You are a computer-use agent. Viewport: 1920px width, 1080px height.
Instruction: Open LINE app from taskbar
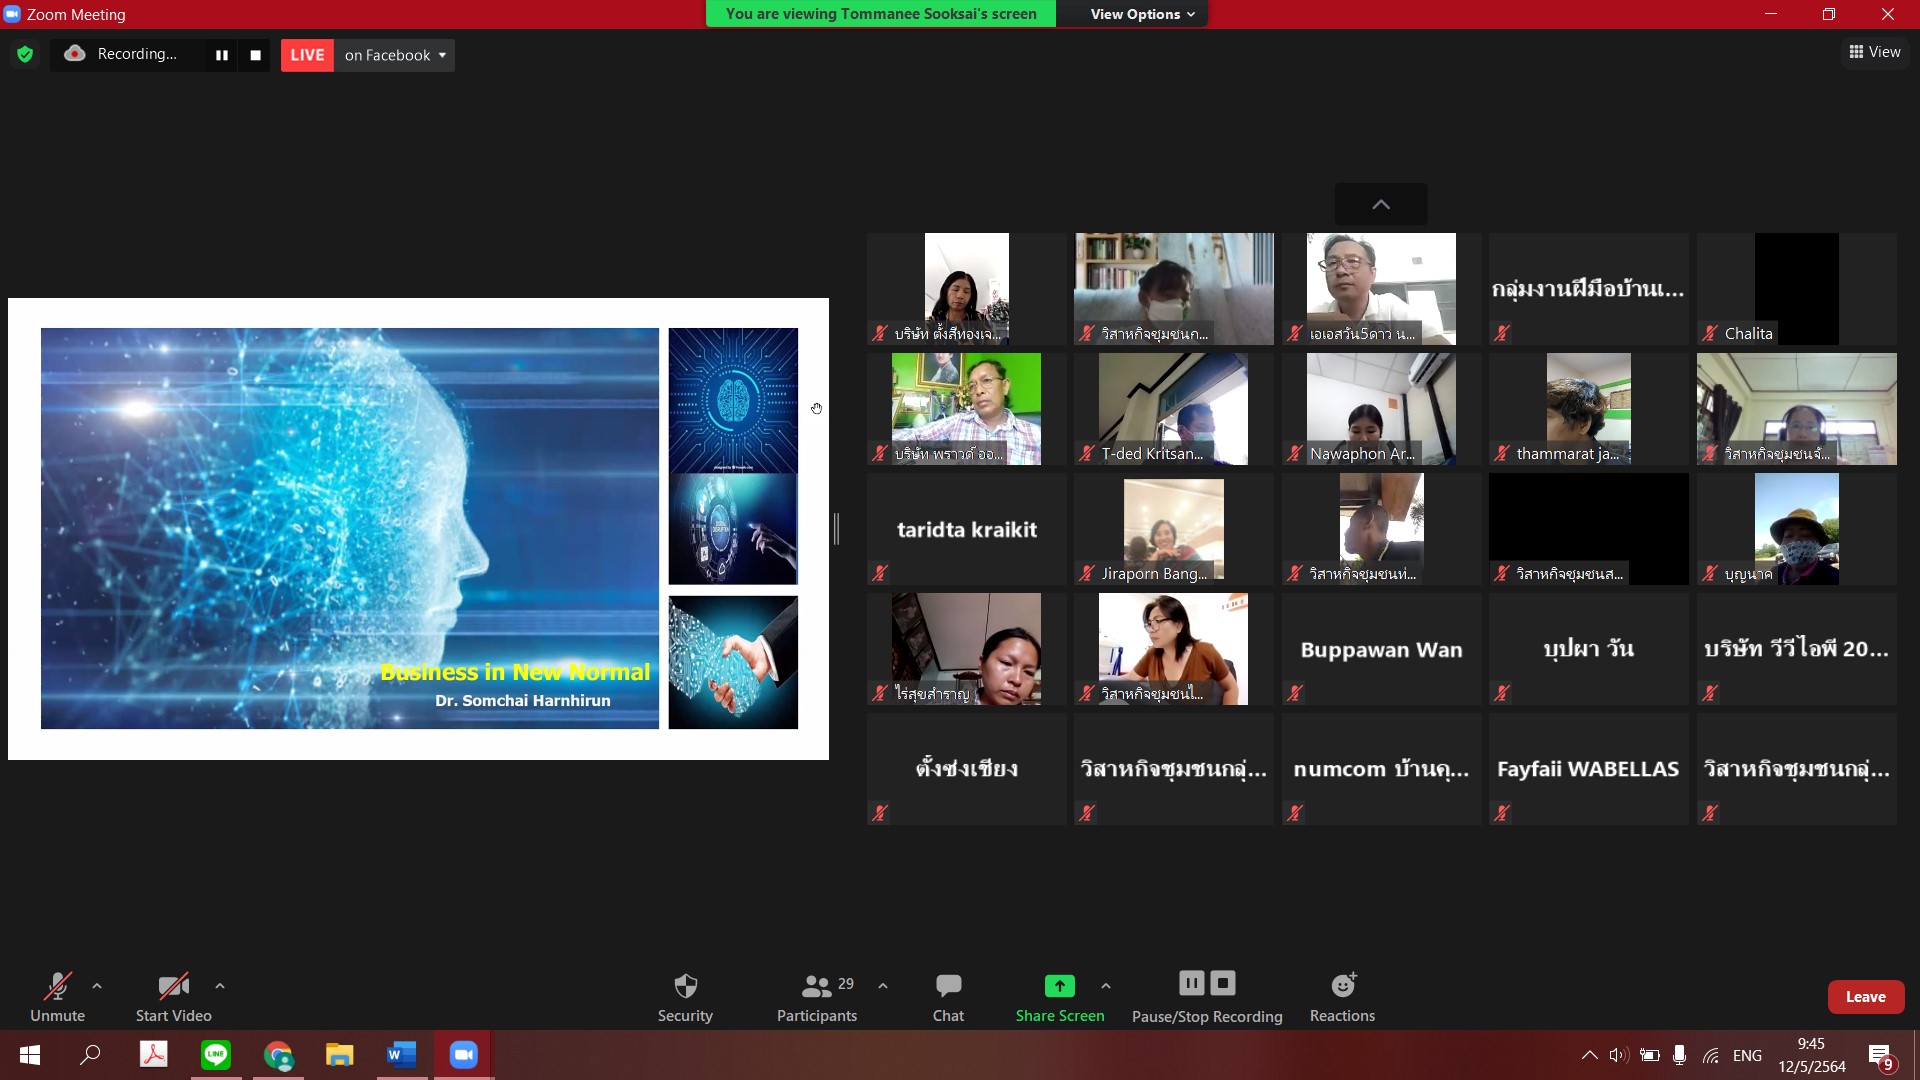[x=216, y=1055]
